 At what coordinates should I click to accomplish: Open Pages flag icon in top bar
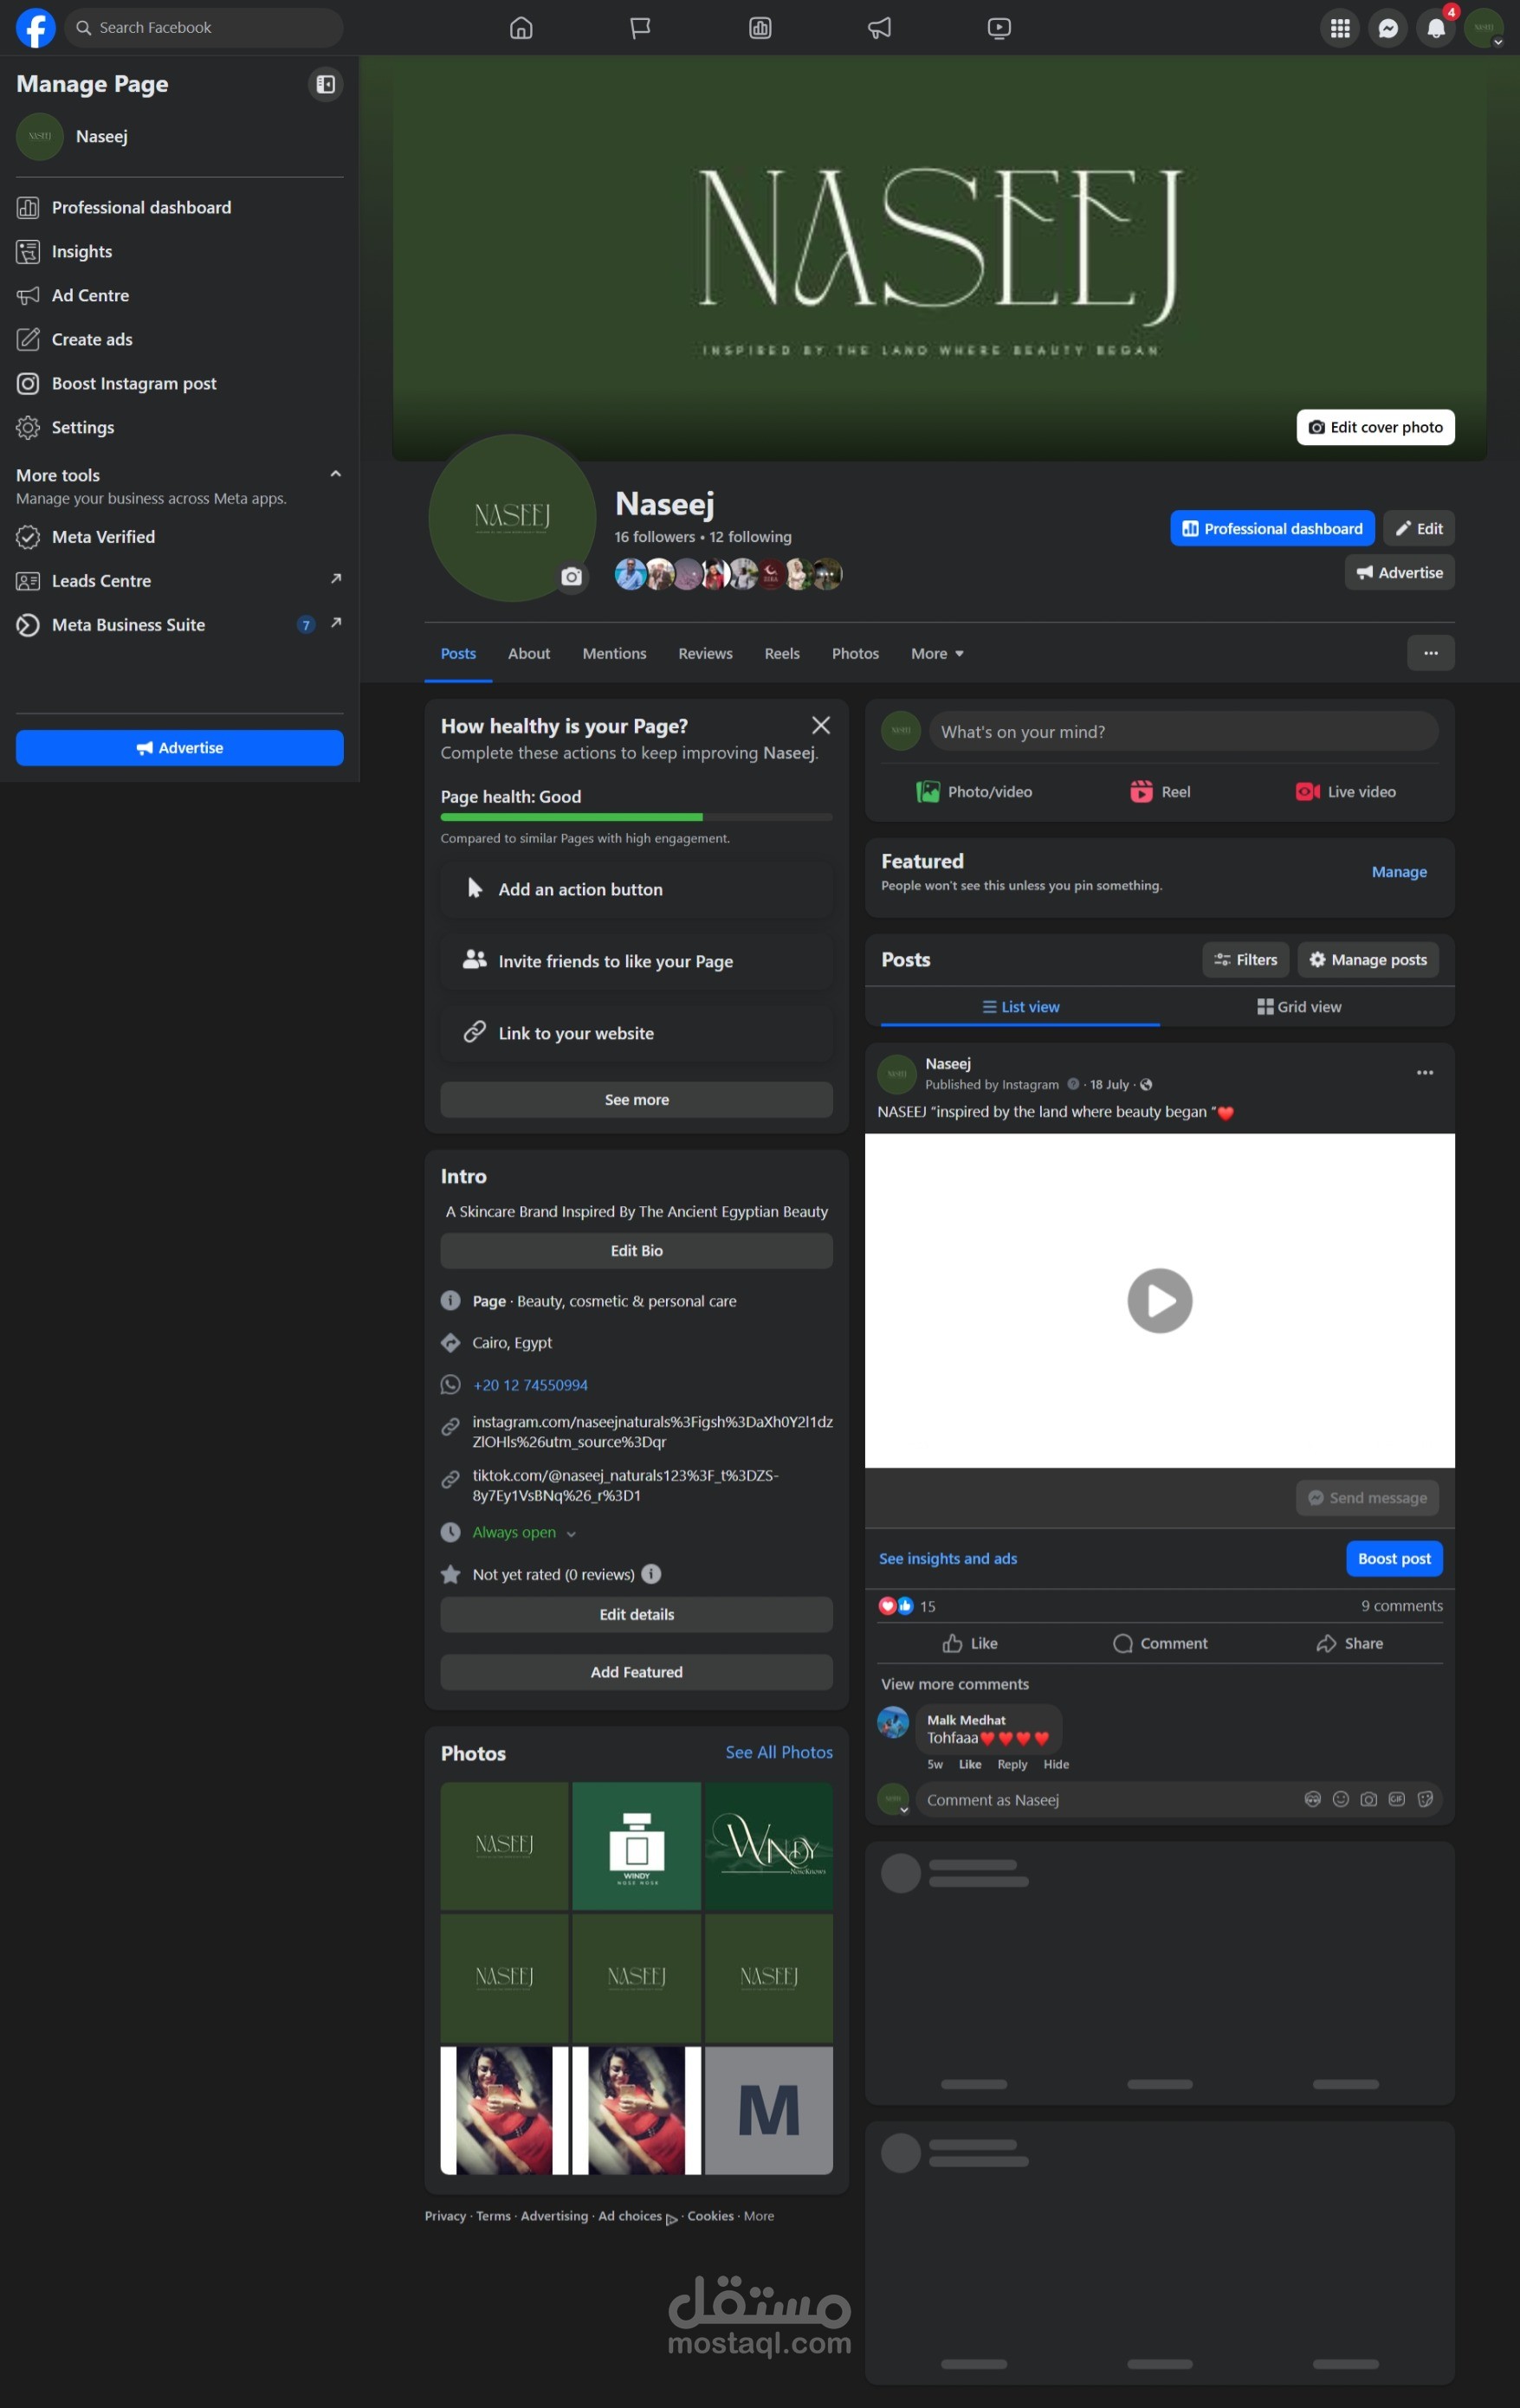(640, 28)
